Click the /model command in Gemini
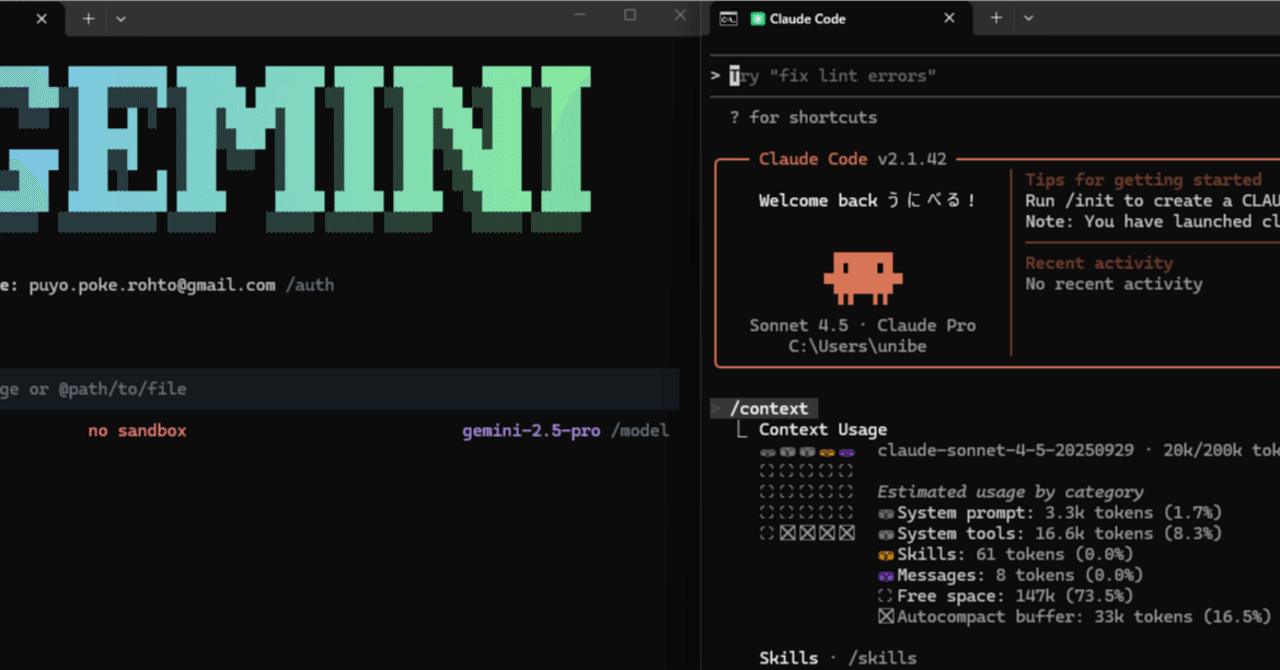Screen dimensions: 1280x670 point(640,431)
